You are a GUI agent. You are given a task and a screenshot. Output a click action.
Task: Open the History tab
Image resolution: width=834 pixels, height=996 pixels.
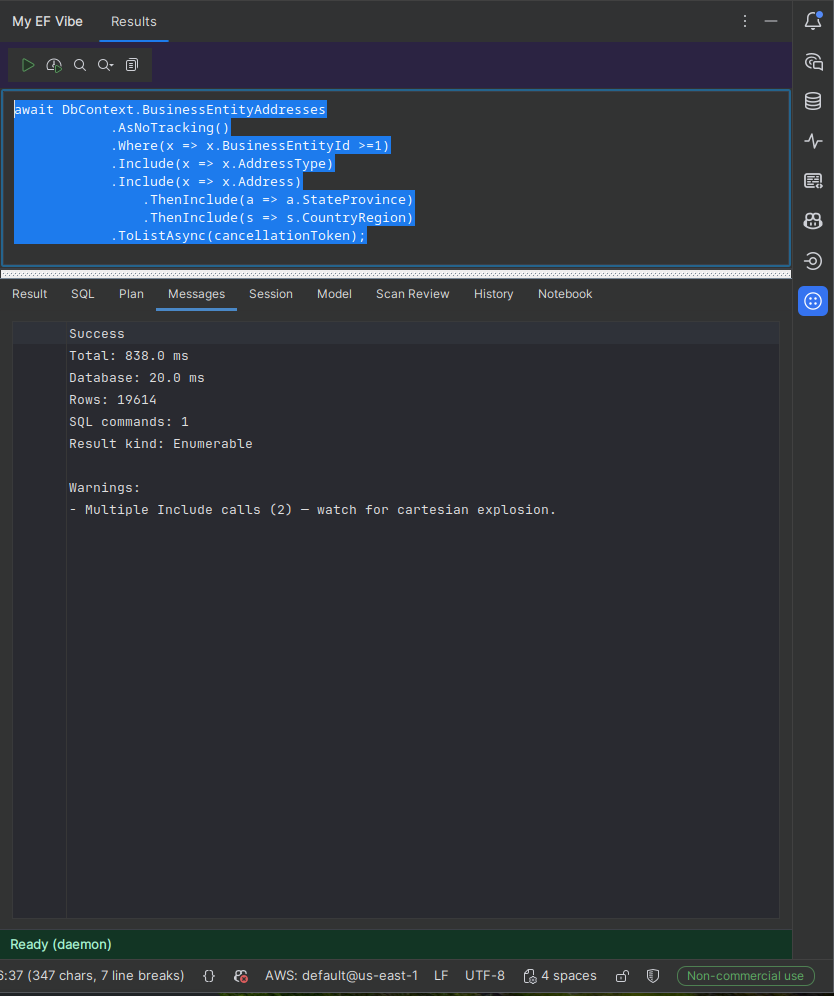coord(494,294)
